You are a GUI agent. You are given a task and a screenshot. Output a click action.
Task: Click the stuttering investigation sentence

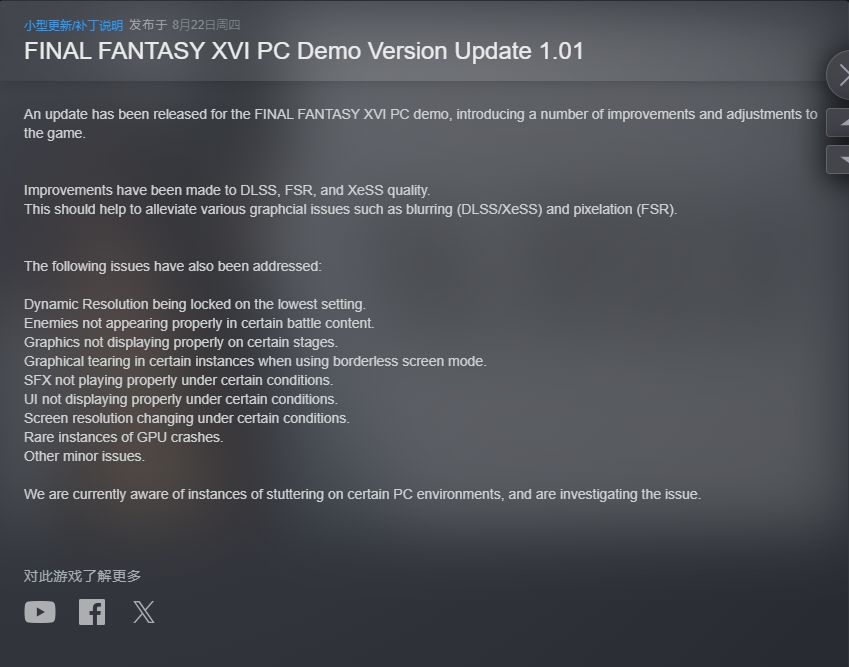click(362, 494)
